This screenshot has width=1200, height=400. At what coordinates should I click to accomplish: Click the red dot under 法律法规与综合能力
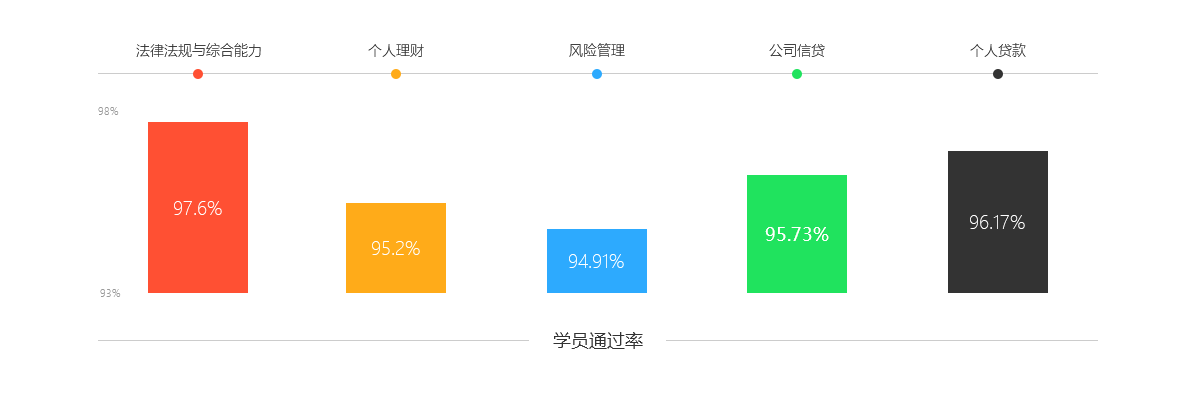click(198, 74)
